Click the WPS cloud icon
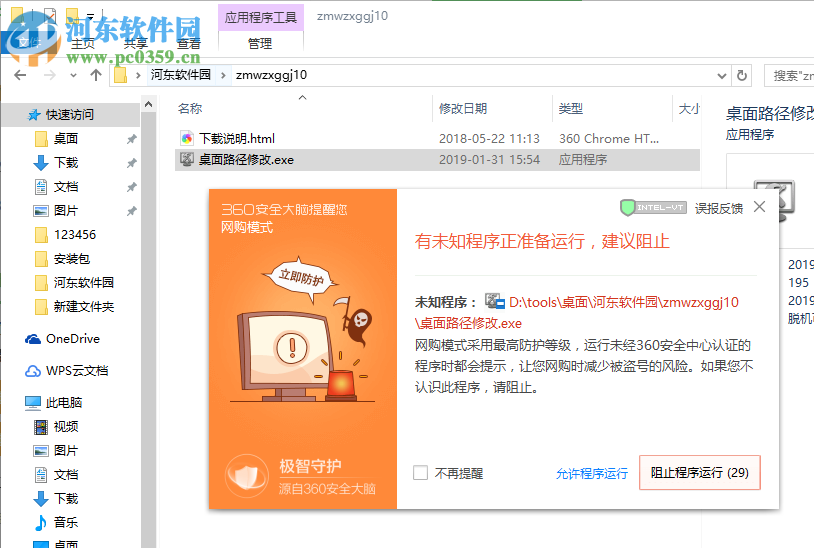The height and width of the screenshot is (548, 814). (x=33, y=371)
